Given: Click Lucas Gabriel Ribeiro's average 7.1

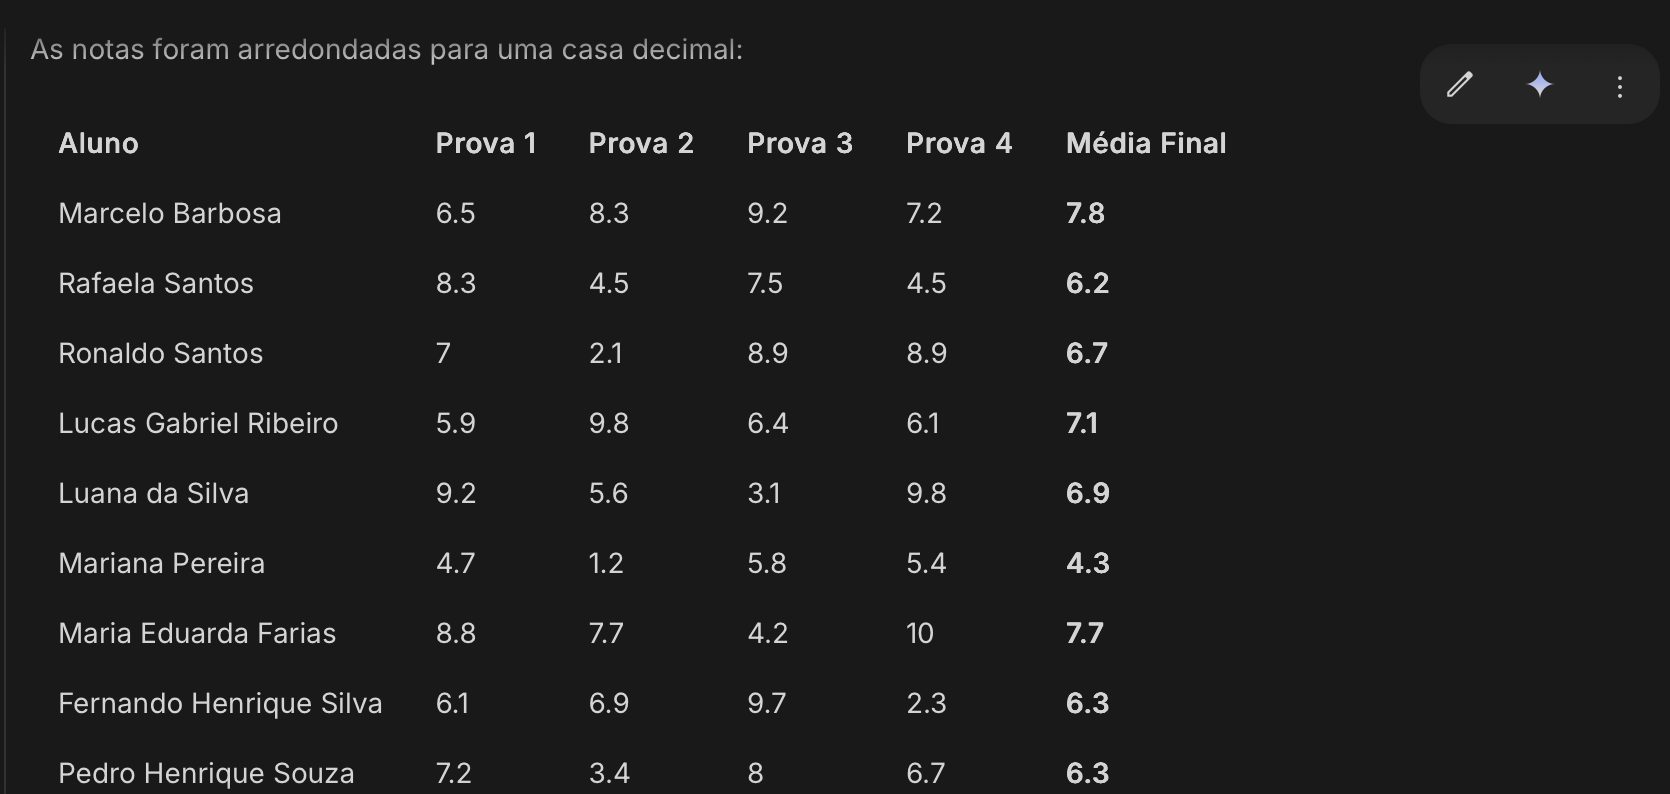Looking at the screenshot, I should [1082, 423].
